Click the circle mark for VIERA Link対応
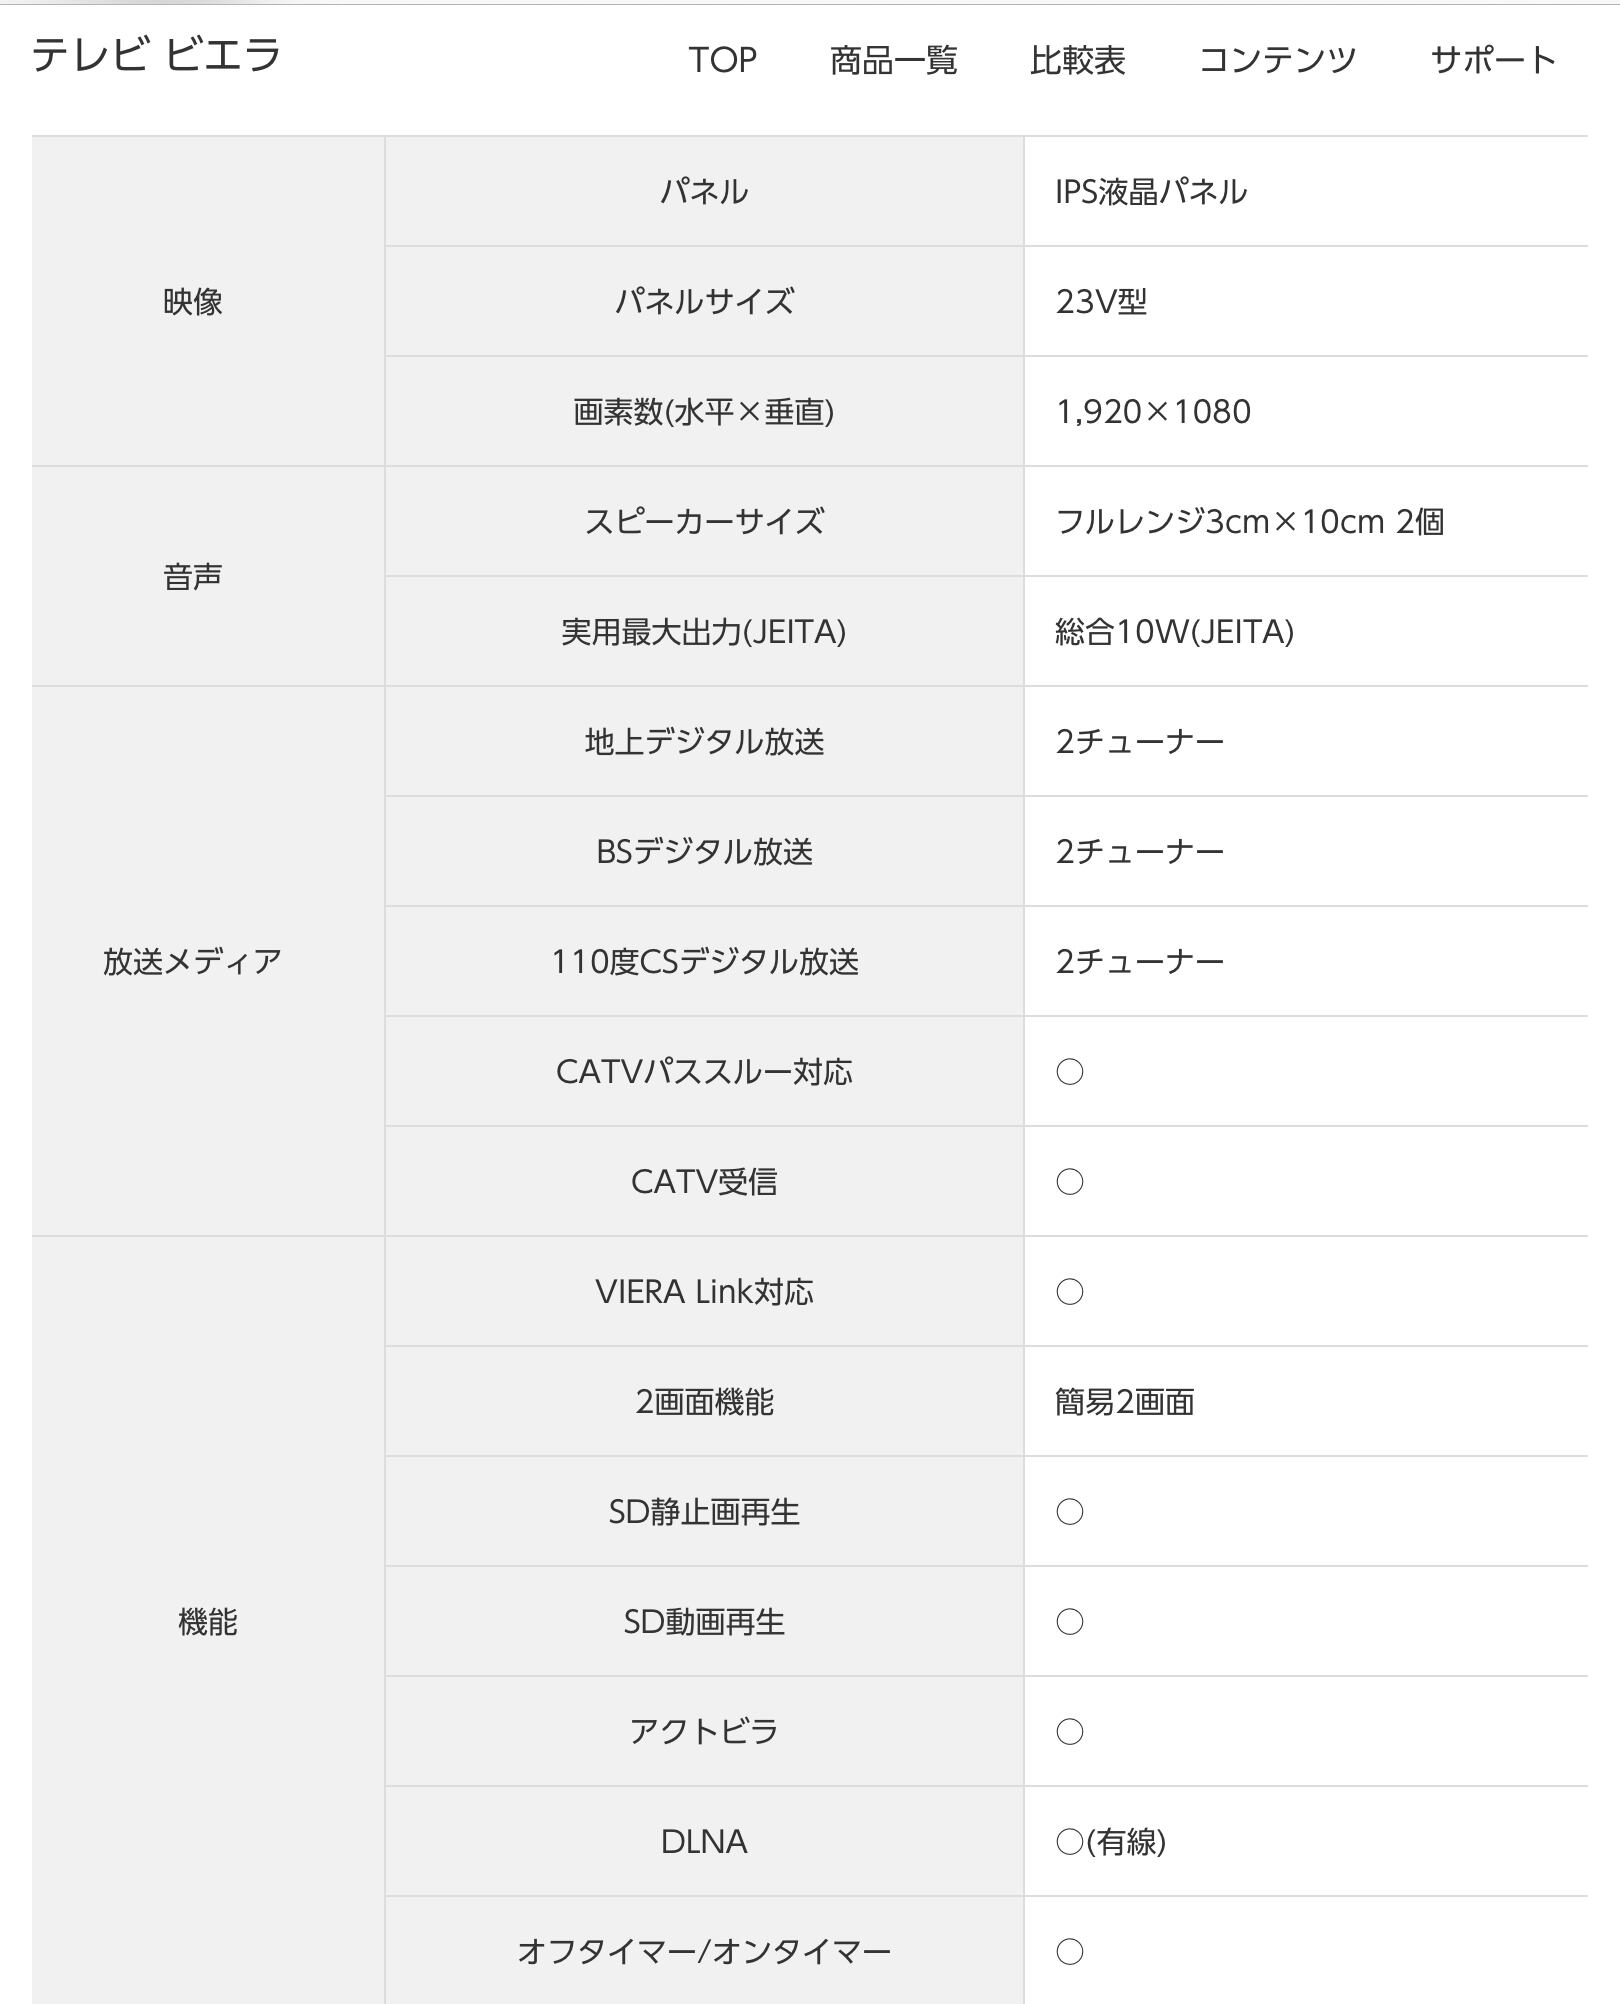The width and height of the screenshot is (1620, 2004). pyautogui.click(x=1069, y=1292)
